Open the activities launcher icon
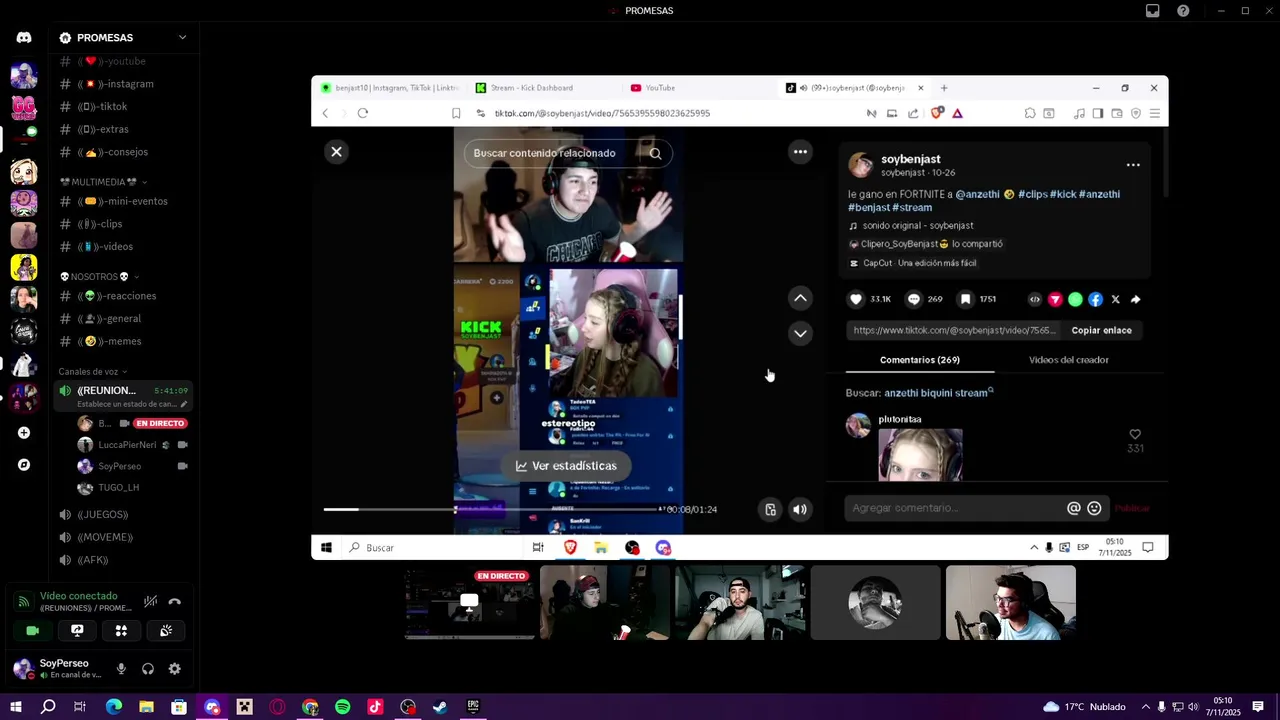1280x720 pixels. coord(121,631)
